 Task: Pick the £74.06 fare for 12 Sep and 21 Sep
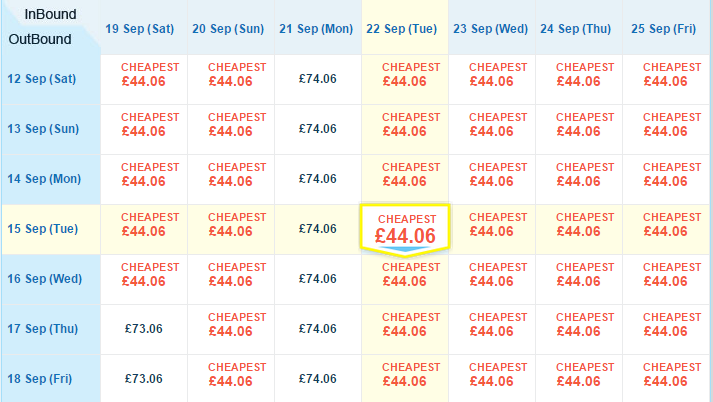pyautogui.click(x=318, y=79)
